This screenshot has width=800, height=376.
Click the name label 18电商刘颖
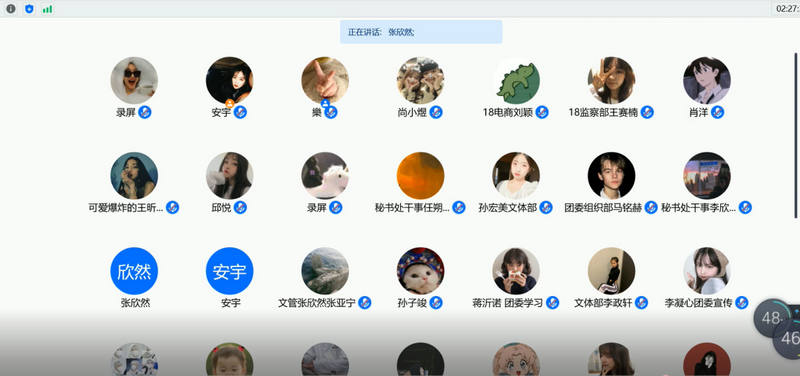point(508,113)
